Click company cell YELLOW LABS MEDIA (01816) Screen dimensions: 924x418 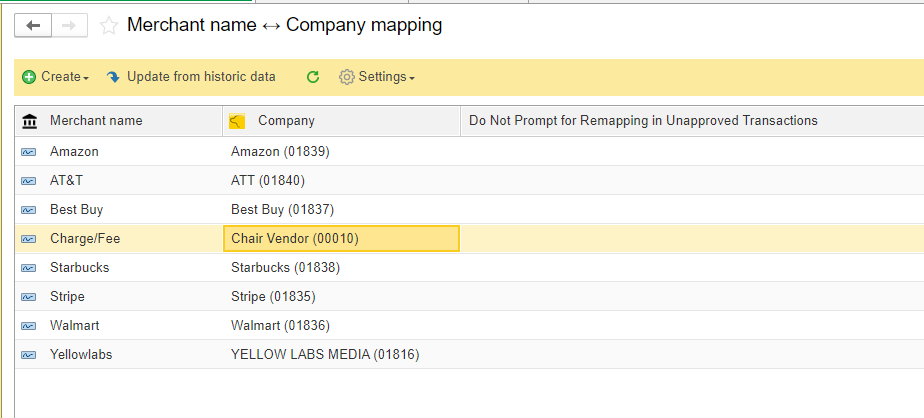click(341, 354)
